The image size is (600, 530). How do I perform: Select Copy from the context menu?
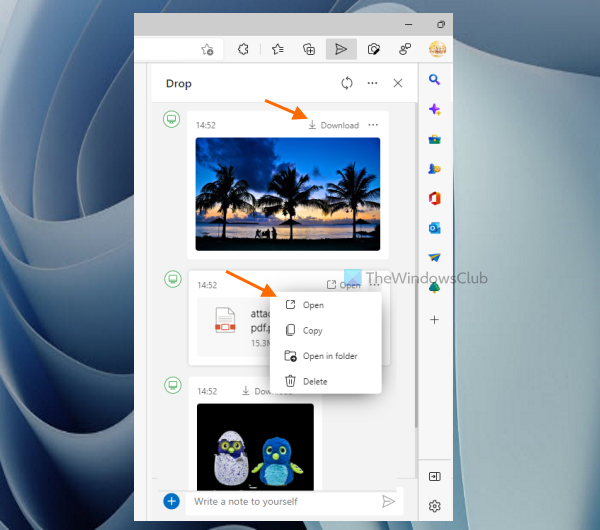(x=312, y=330)
